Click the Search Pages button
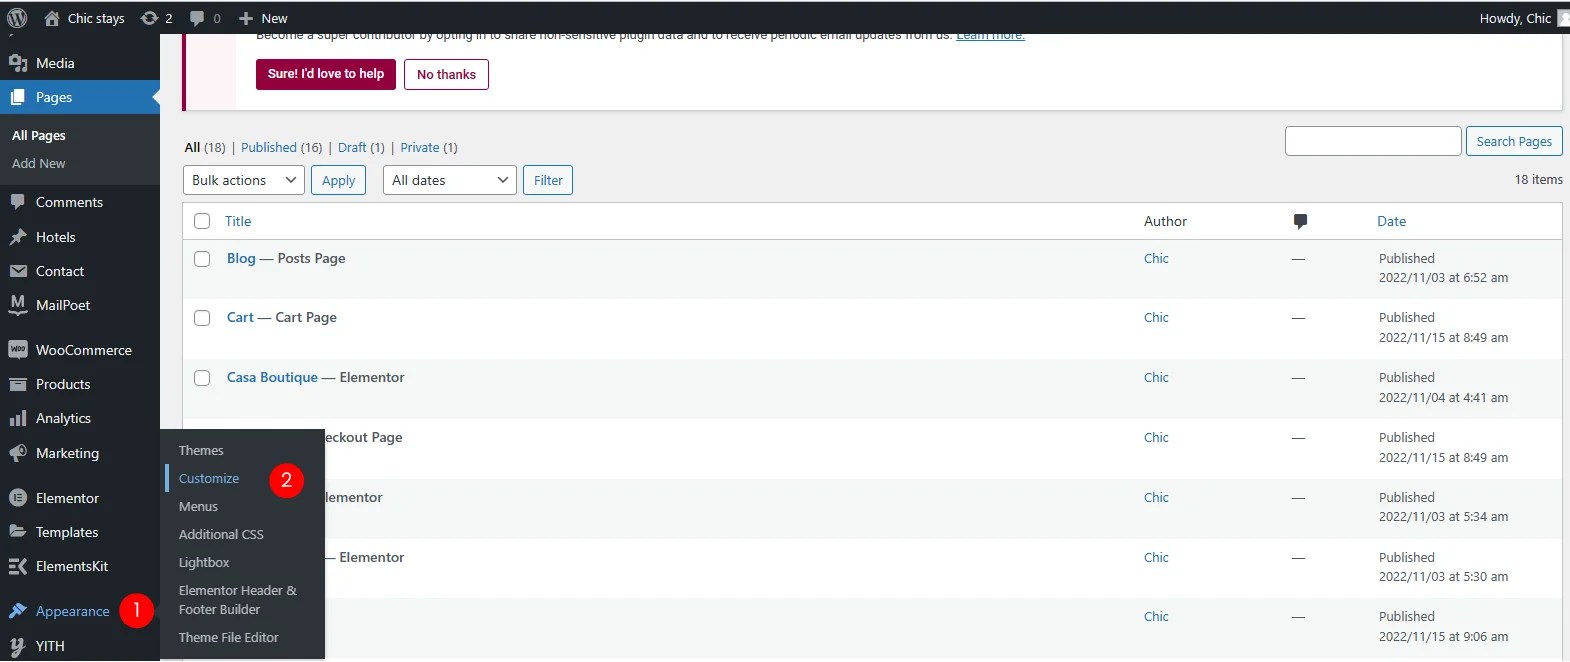Image resolution: width=1570 pixels, height=662 pixels. click(1514, 141)
